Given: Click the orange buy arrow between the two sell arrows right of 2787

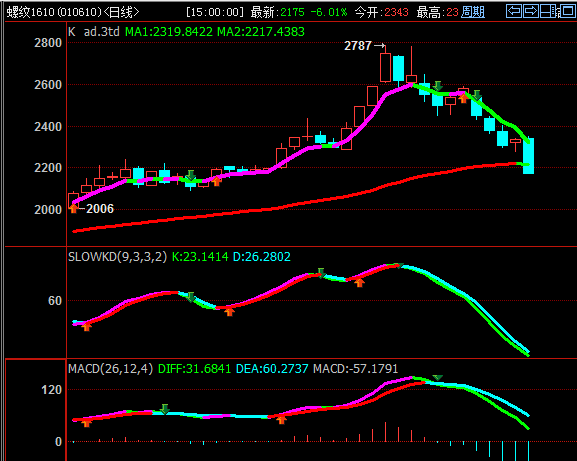Looking at the screenshot, I should (464, 98).
